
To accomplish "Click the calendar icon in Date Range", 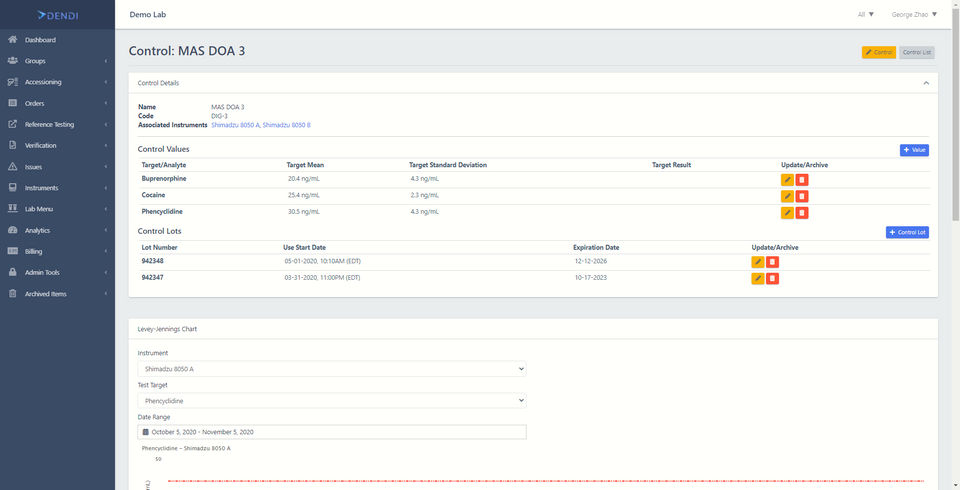I will point(146,432).
